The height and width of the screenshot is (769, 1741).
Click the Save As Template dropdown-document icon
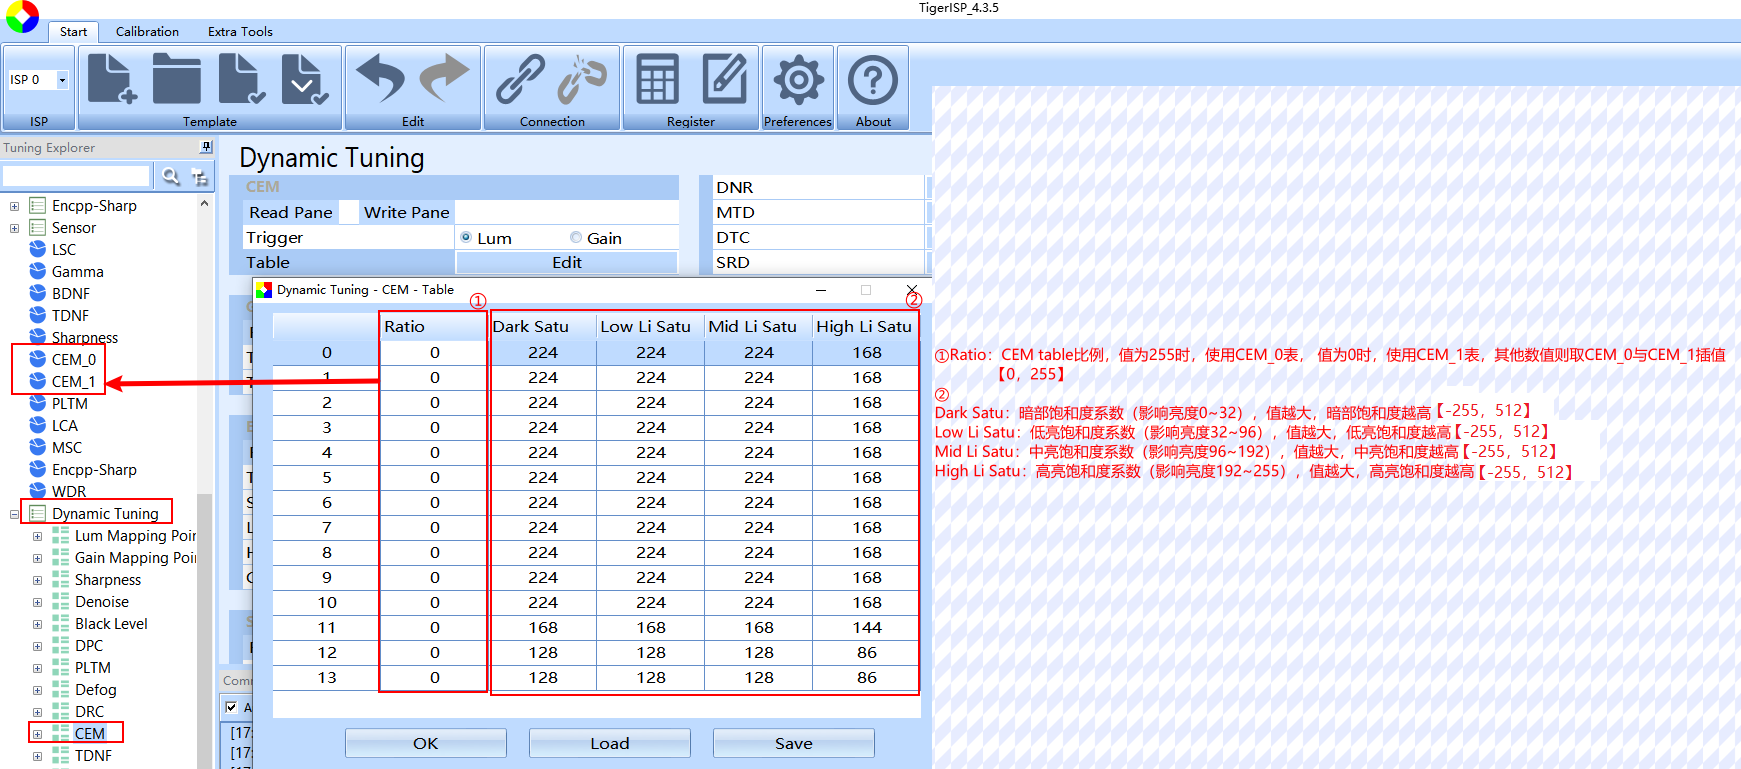click(305, 79)
